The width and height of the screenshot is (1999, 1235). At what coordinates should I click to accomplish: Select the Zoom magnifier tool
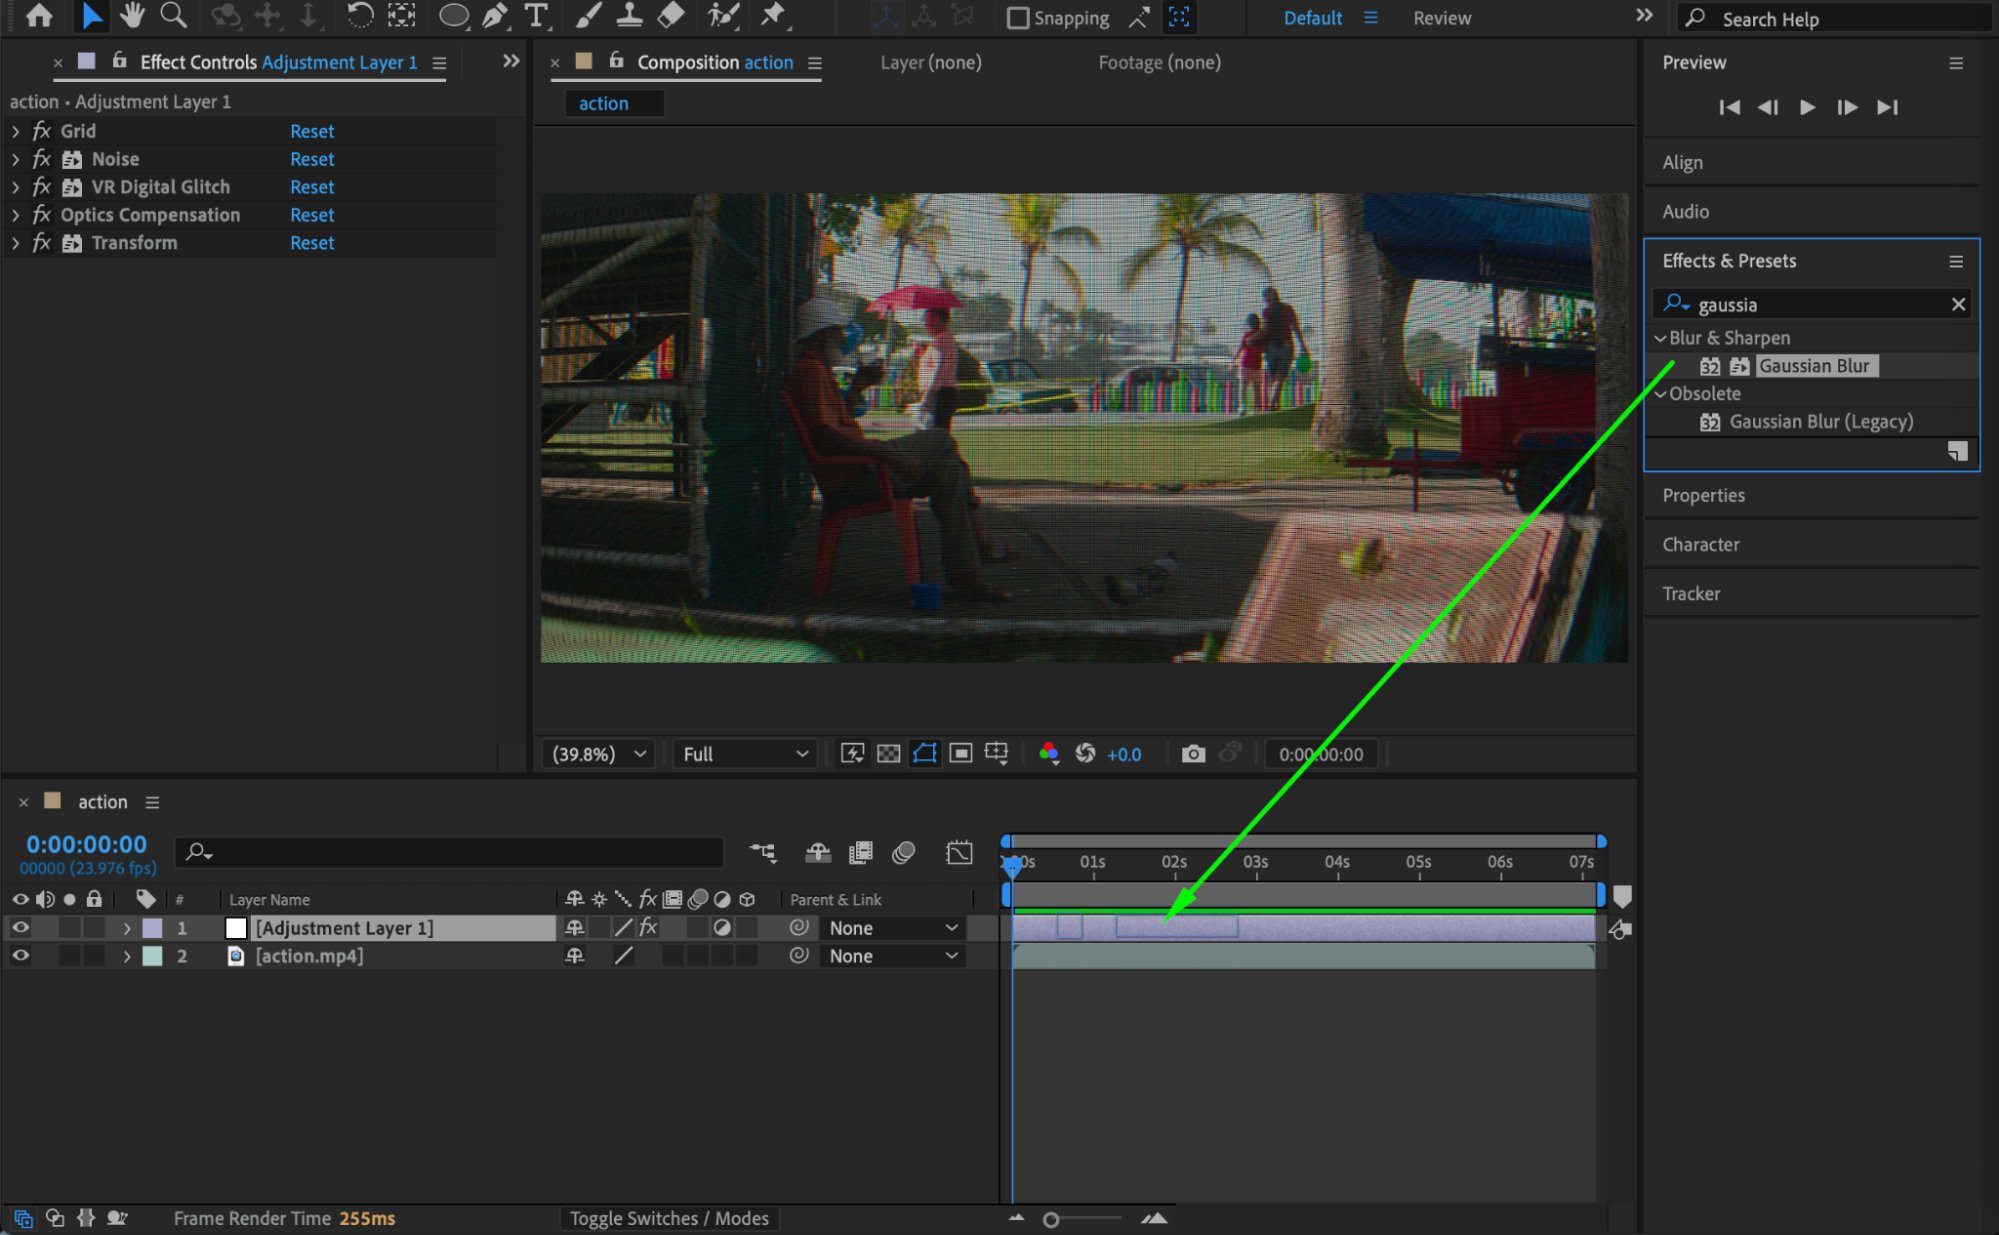click(x=173, y=16)
